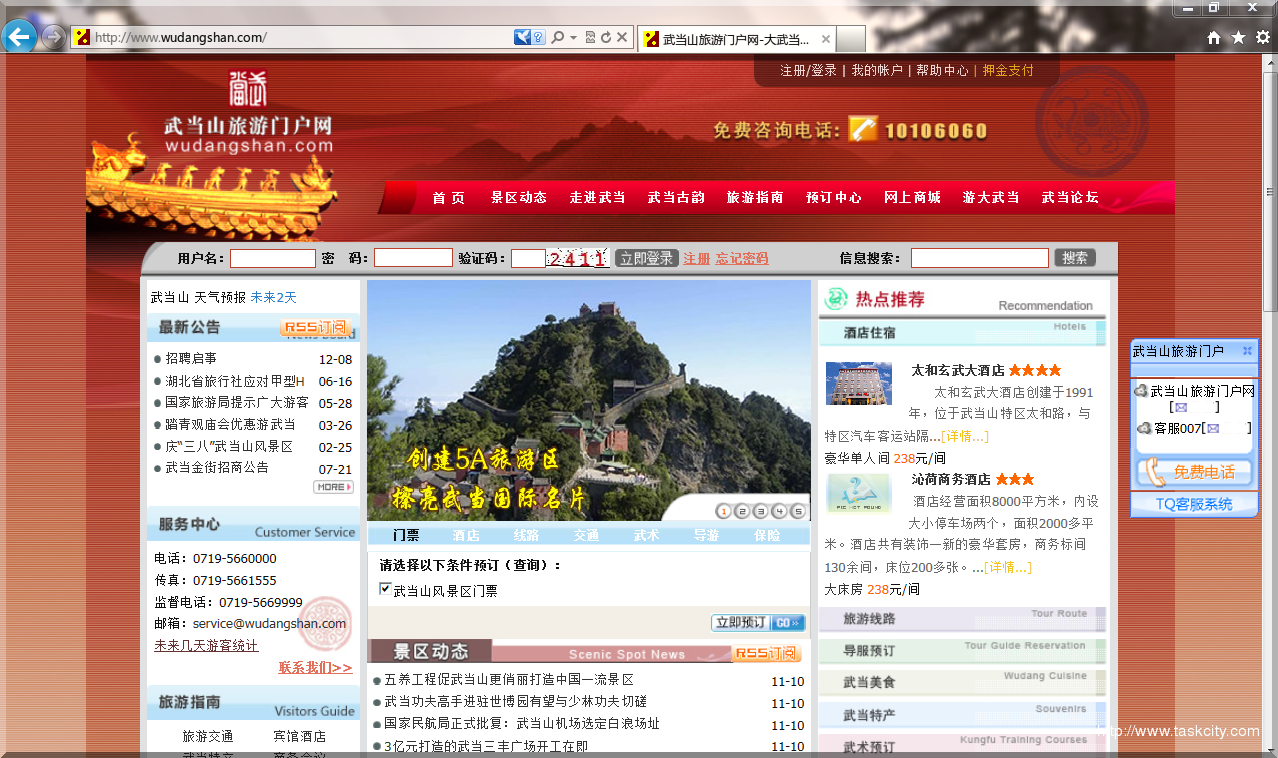Stop loading with the address bar X icon

pyautogui.click(x=622, y=38)
